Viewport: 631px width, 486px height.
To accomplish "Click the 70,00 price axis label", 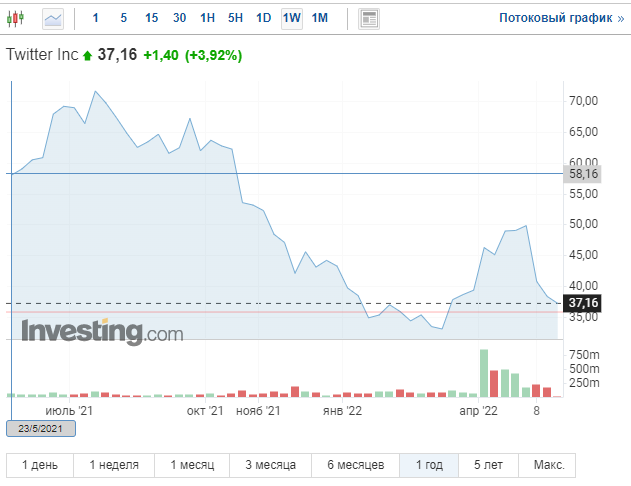I will coord(583,101).
